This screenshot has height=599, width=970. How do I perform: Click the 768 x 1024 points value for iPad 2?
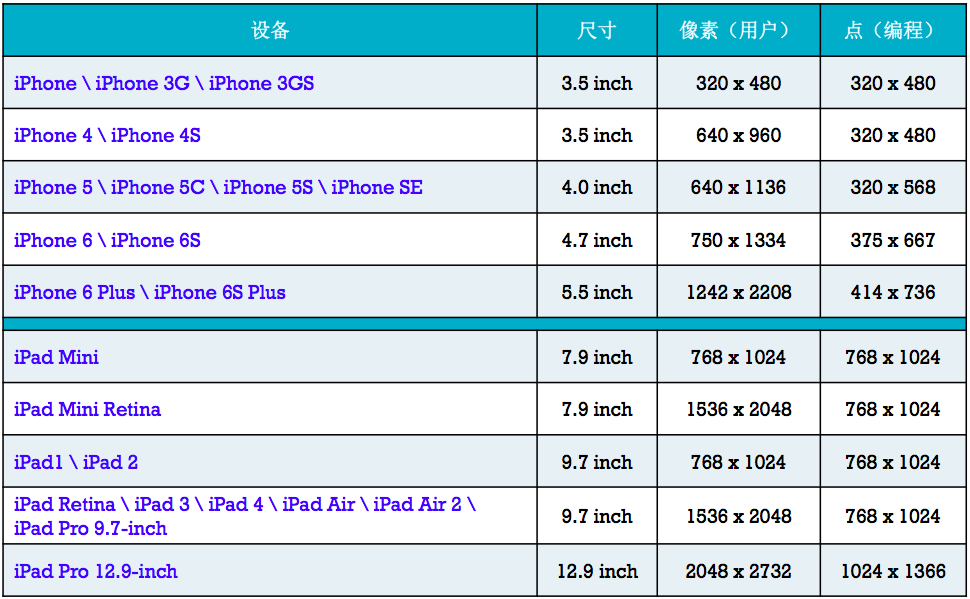click(x=893, y=462)
